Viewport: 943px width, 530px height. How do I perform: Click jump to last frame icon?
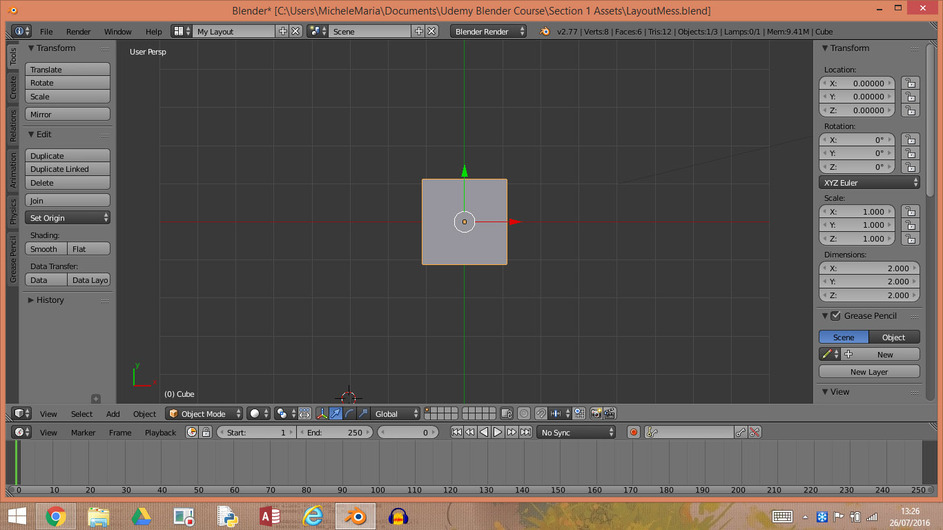[x=525, y=433]
